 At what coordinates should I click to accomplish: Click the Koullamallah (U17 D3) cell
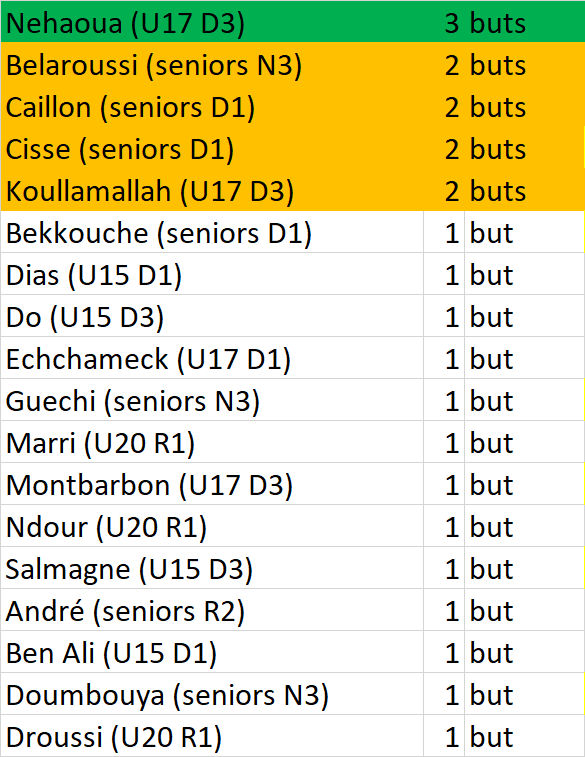212,190
